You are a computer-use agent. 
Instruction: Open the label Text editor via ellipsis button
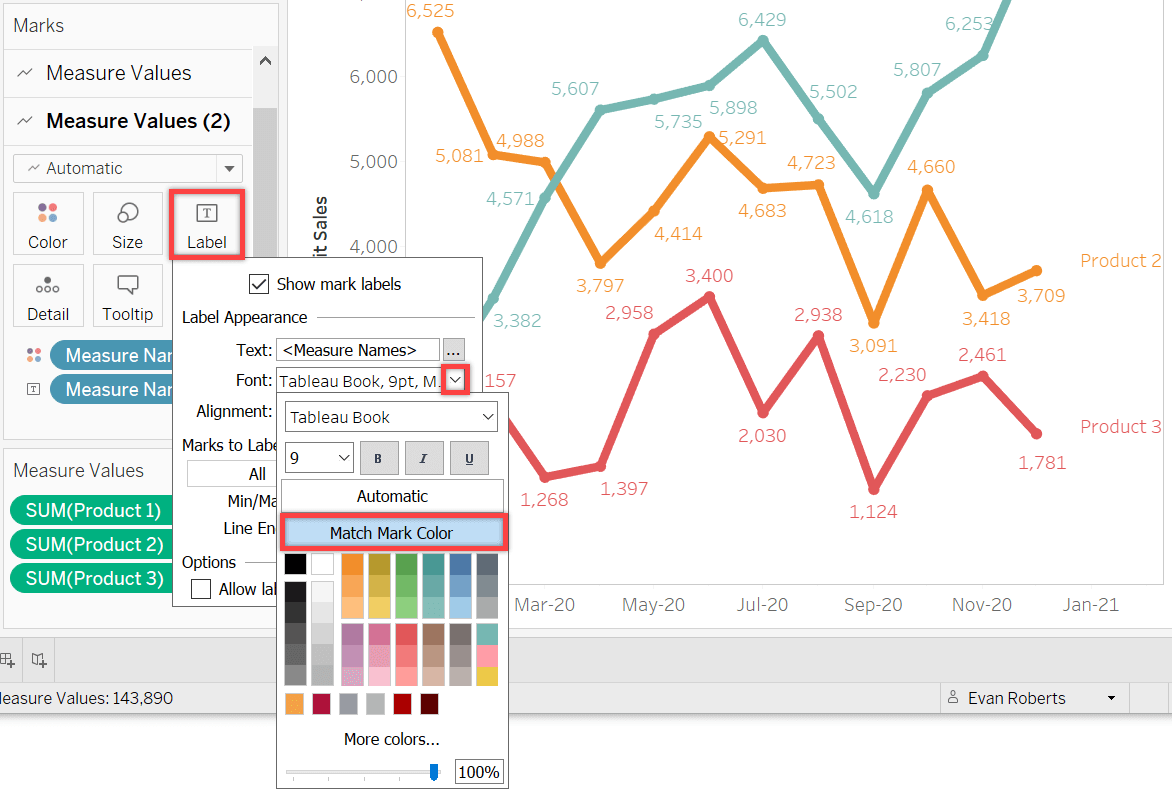[x=453, y=349]
